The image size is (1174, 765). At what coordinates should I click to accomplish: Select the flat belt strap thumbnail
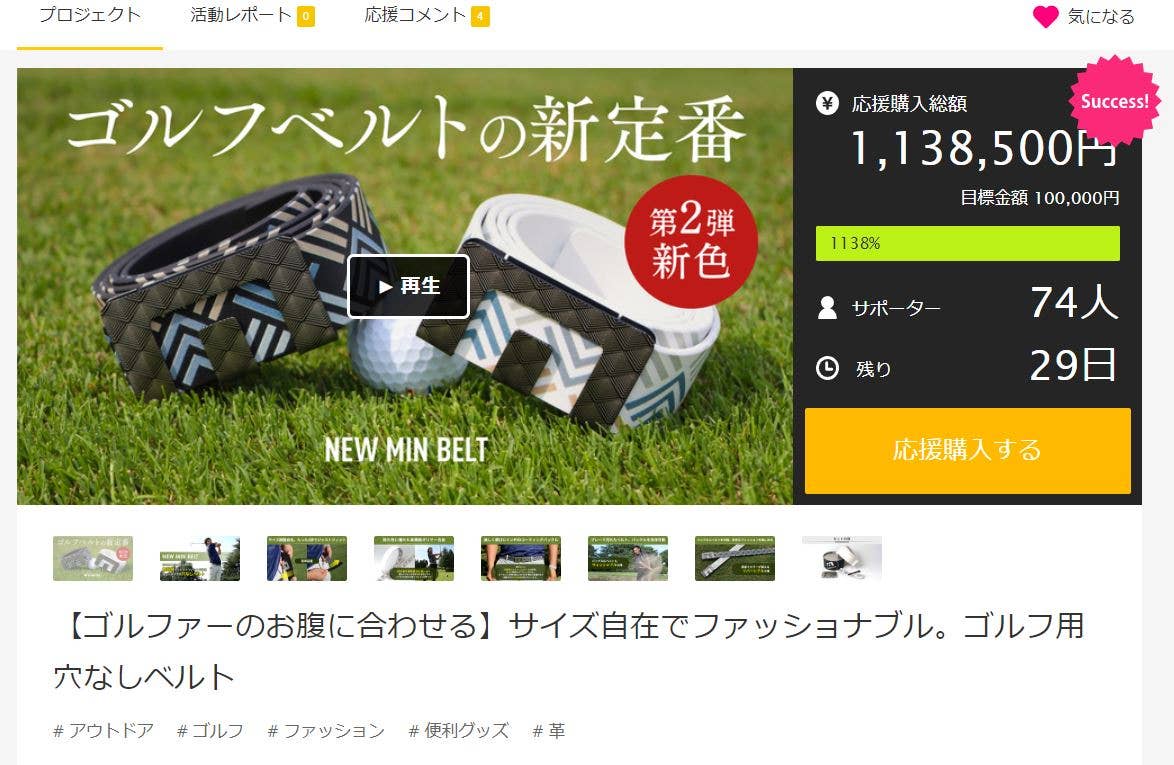[734, 558]
